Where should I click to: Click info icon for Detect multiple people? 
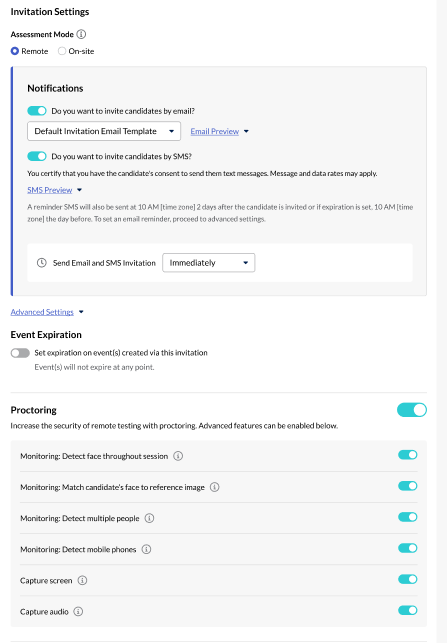(150, 518)
